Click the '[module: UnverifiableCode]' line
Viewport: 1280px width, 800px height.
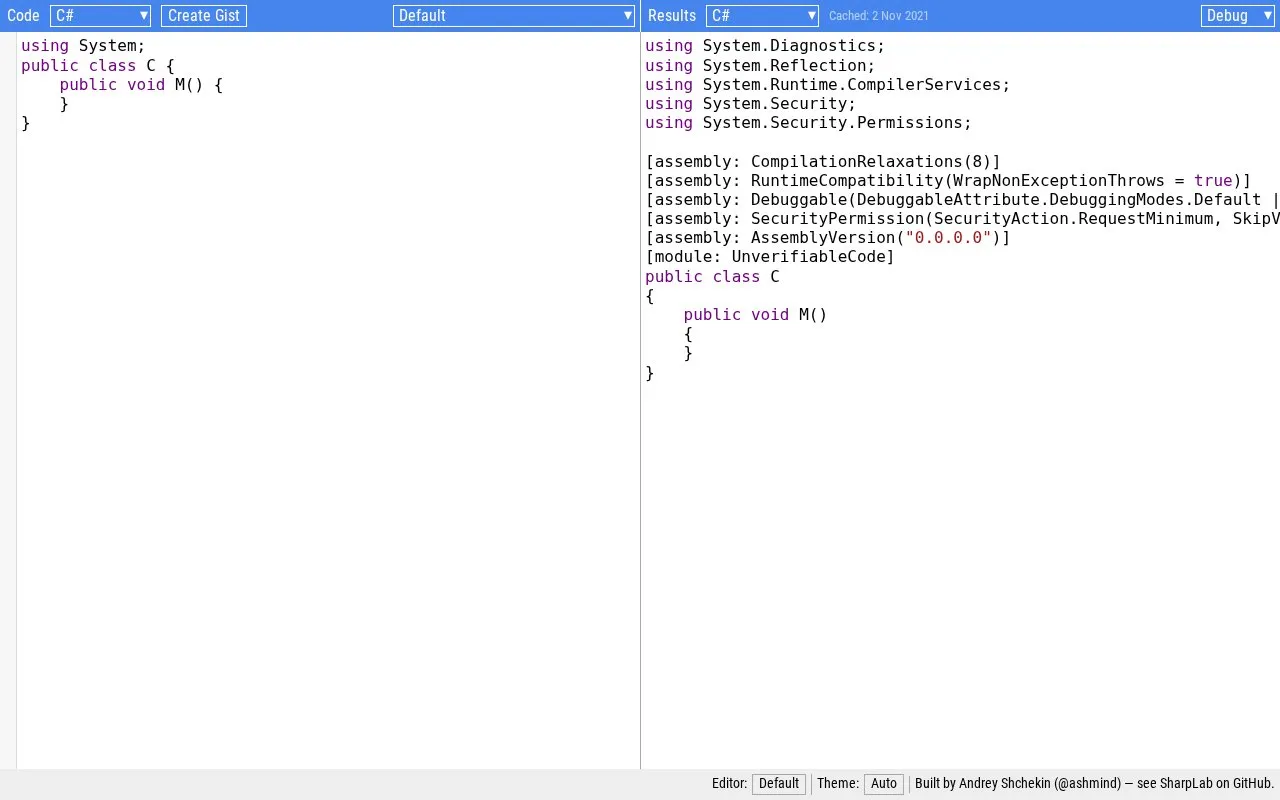tap(770, 257)
